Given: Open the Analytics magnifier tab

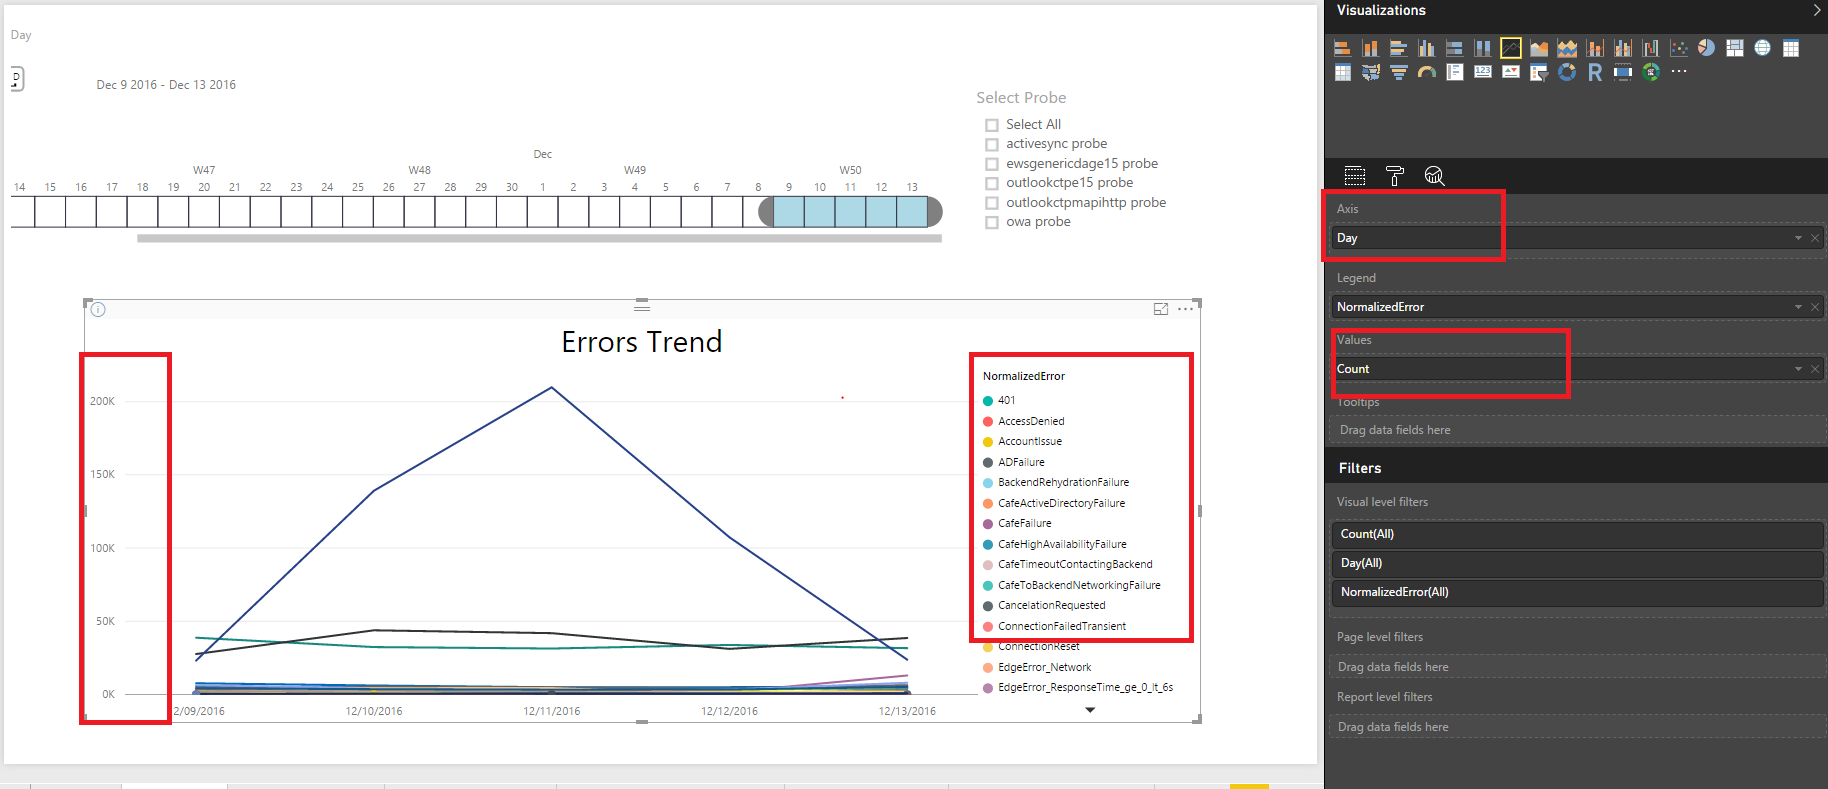Looking at the screenshot, I should point(1434,176).
